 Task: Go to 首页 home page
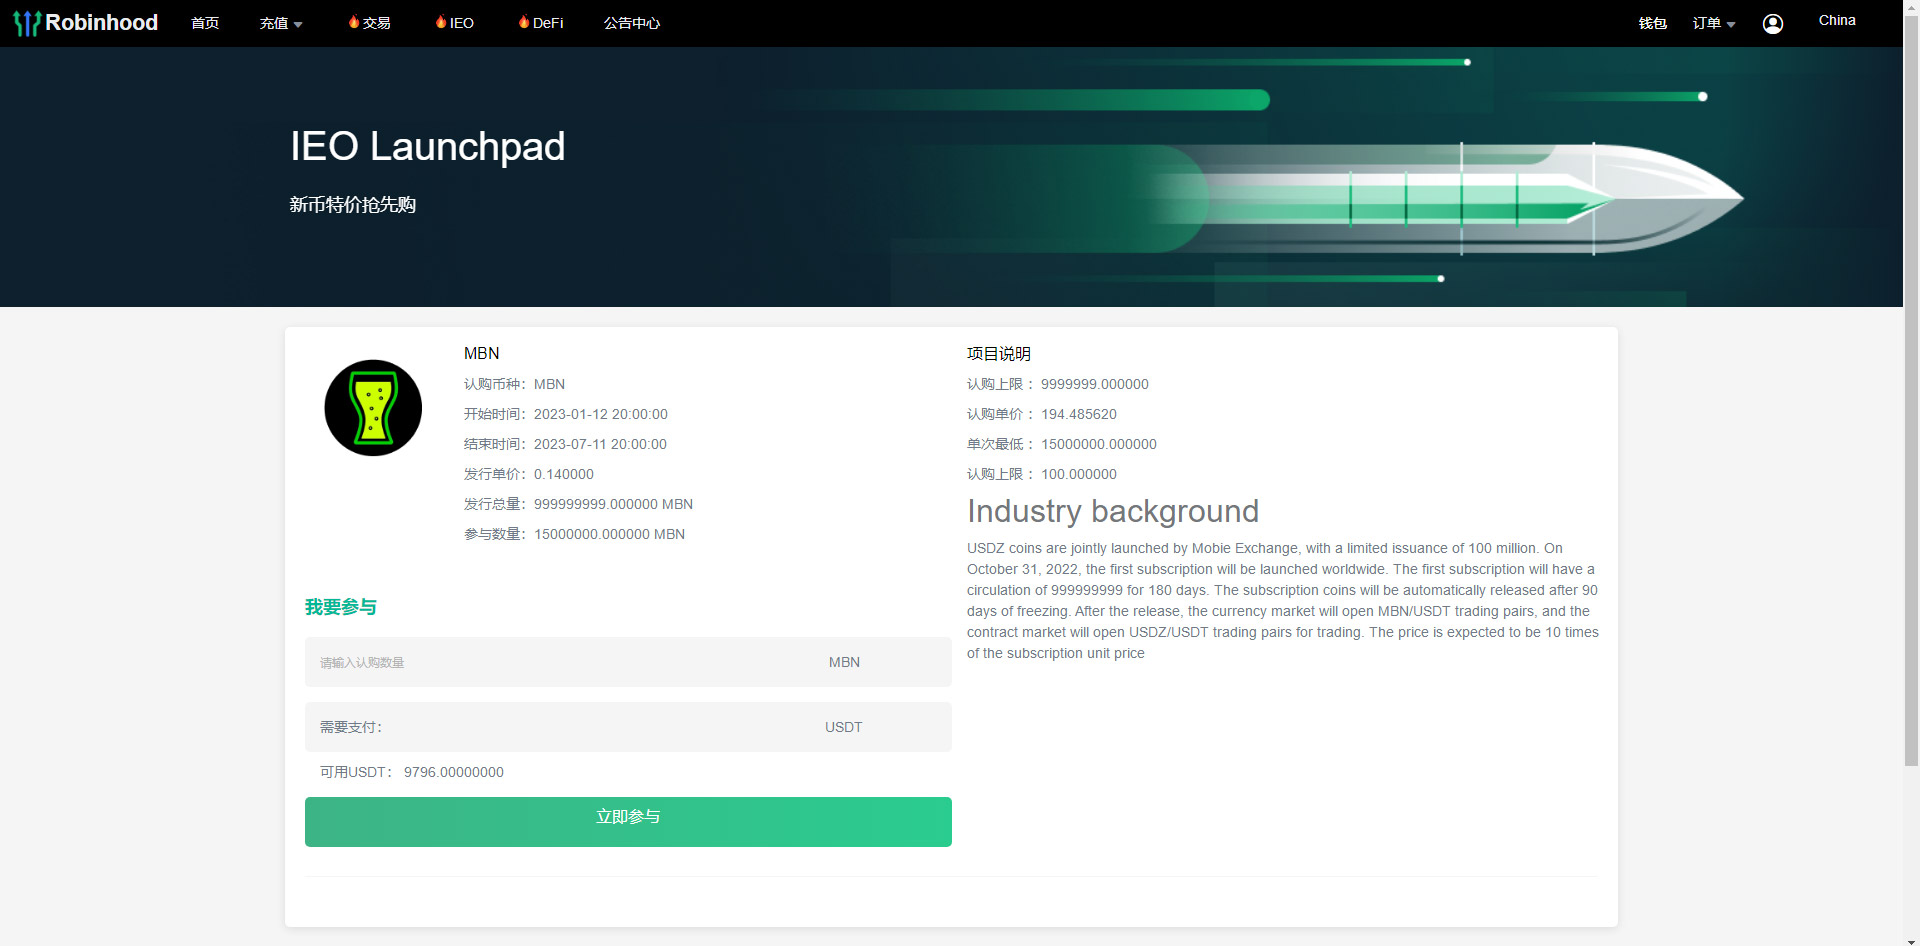(205, 23)
